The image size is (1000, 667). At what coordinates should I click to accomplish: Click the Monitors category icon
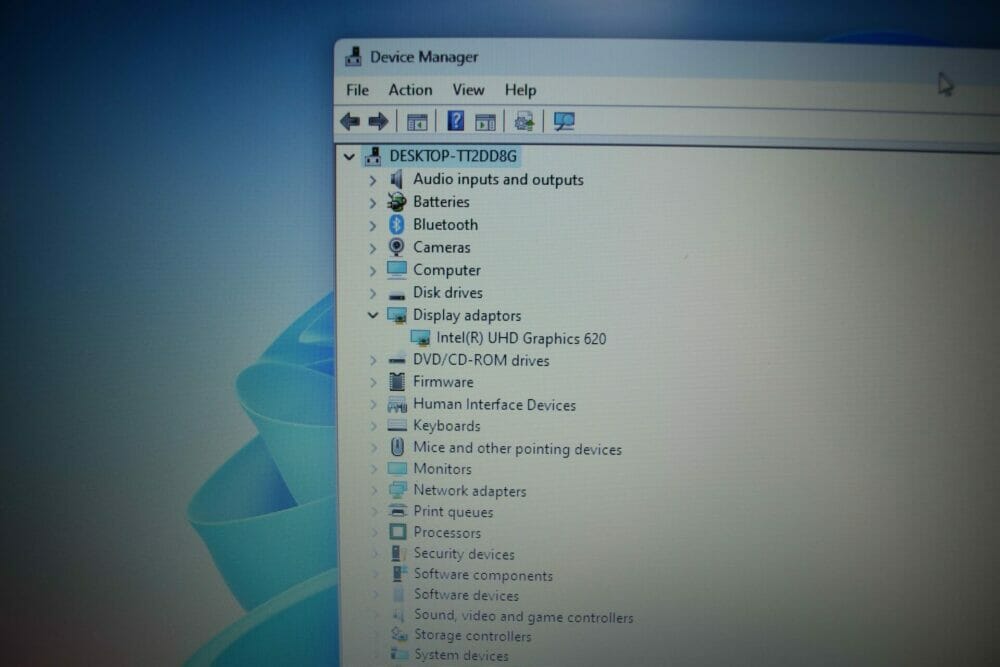coord(397,469)
